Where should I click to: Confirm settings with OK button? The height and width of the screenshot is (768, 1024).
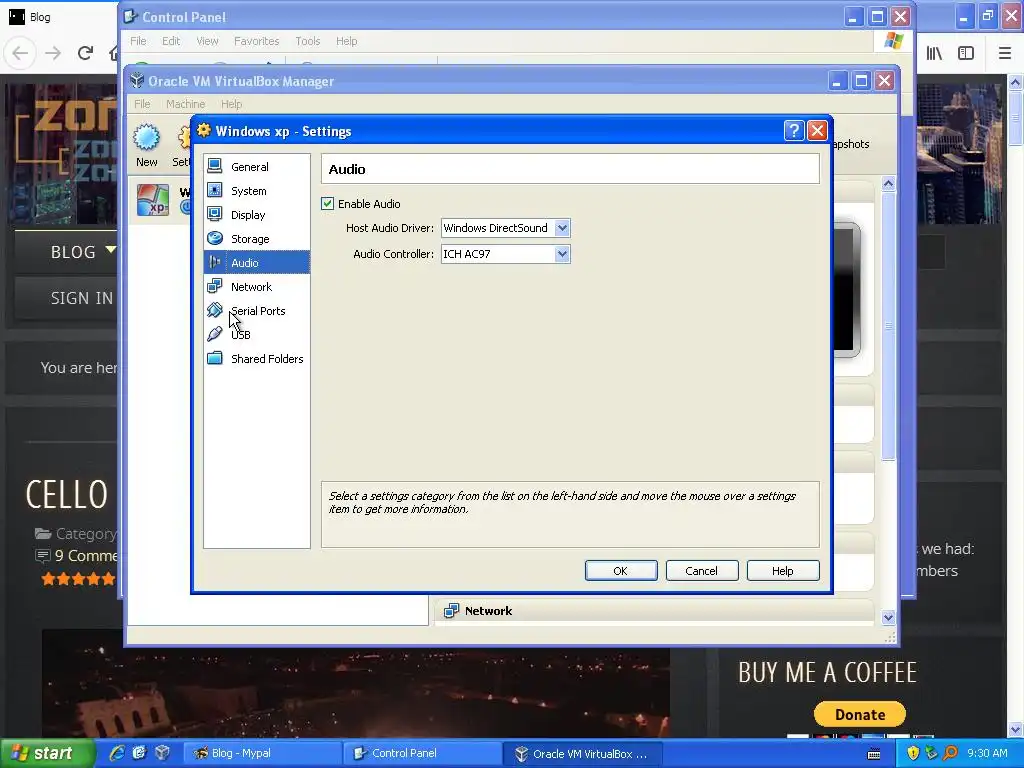(621, 571)
